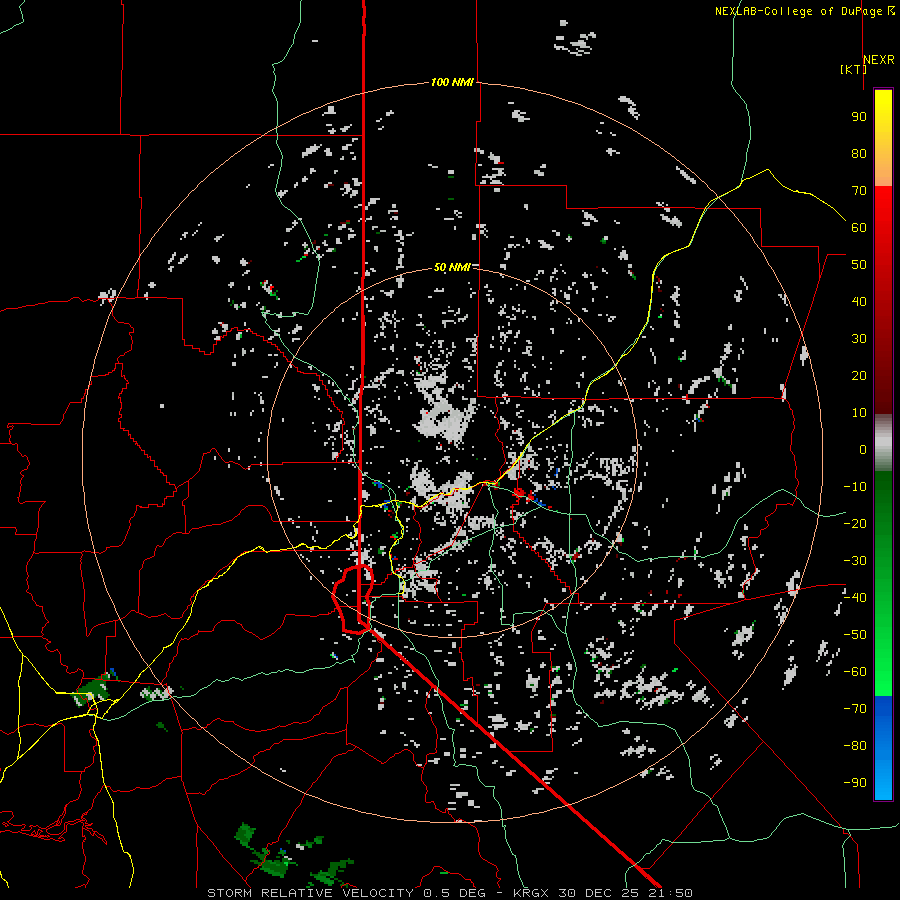The width and height of the screenshot is (900, 900).
Task: Click the -50 value on the velocity scale
Action: 855,635
